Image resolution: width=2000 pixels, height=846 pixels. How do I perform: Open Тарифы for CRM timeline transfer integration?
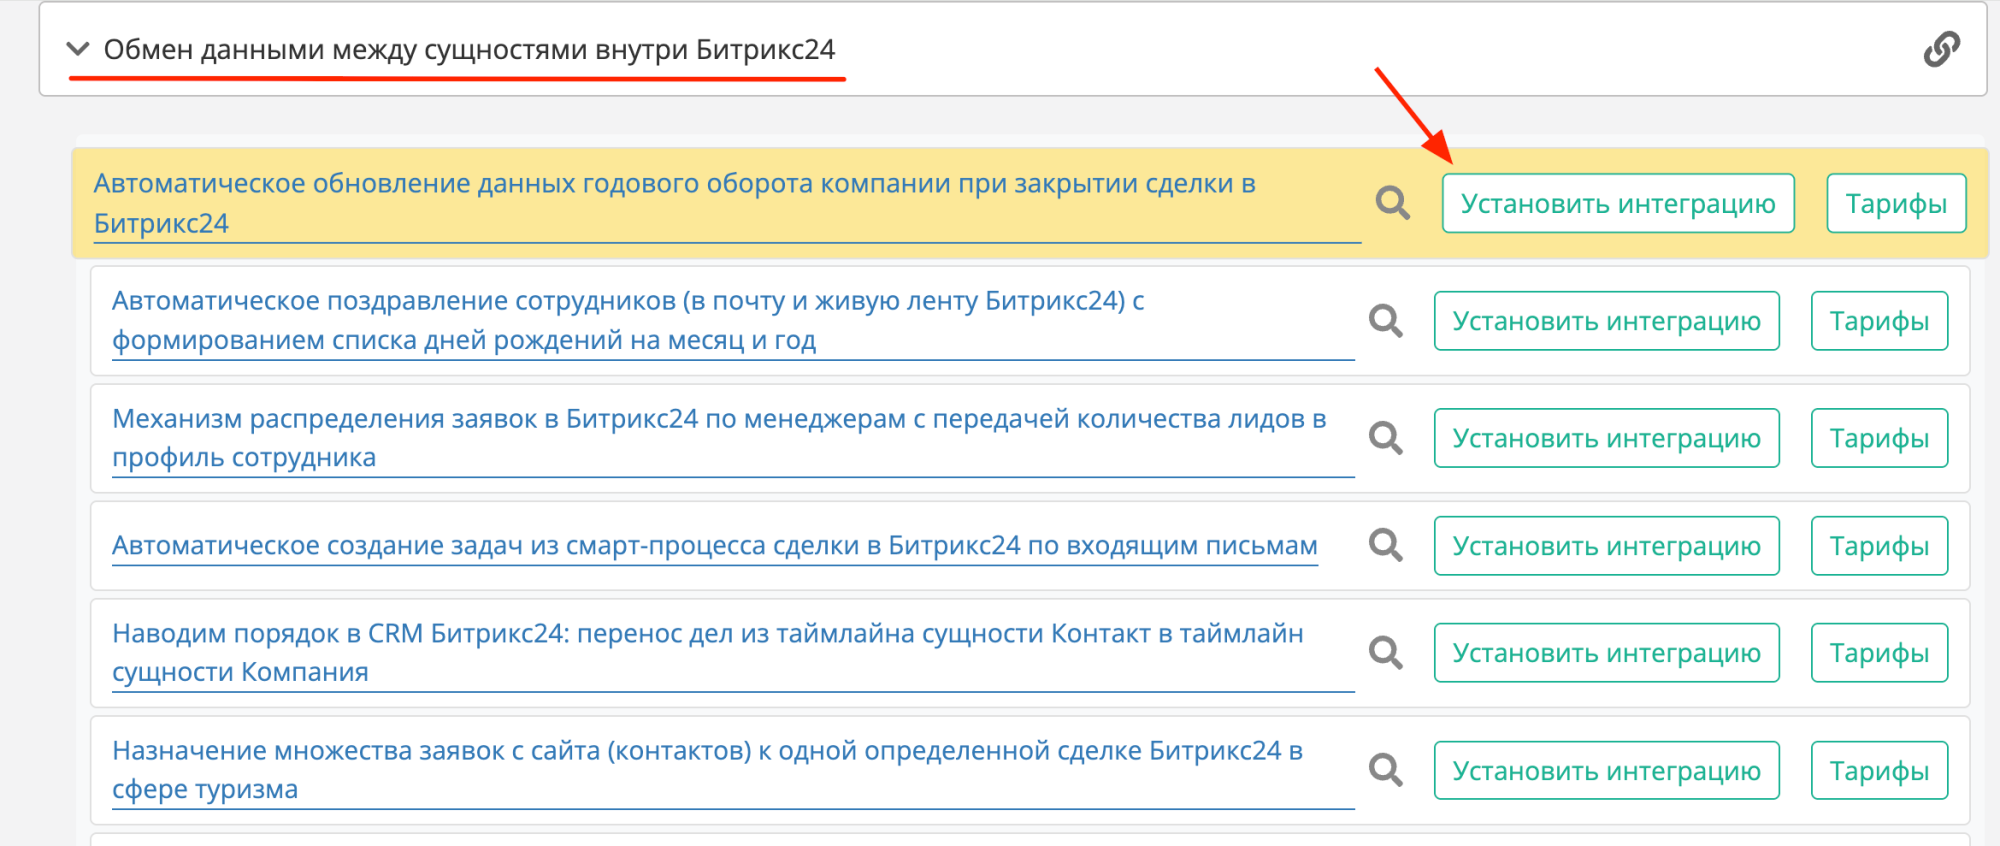[x=1879, y=653]
